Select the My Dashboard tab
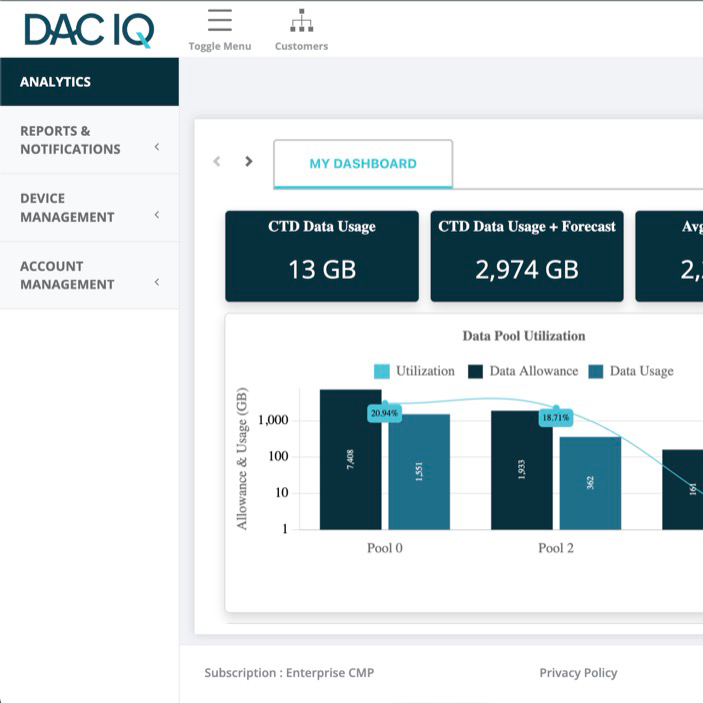Image resolution: width=703 pixels, height=703 pixels. [363, 164]
